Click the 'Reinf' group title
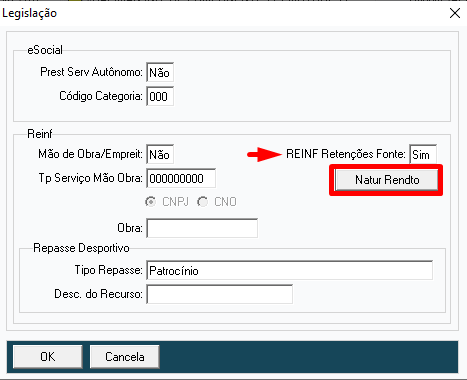Viewport: 467px width, 380px height. 40,134
